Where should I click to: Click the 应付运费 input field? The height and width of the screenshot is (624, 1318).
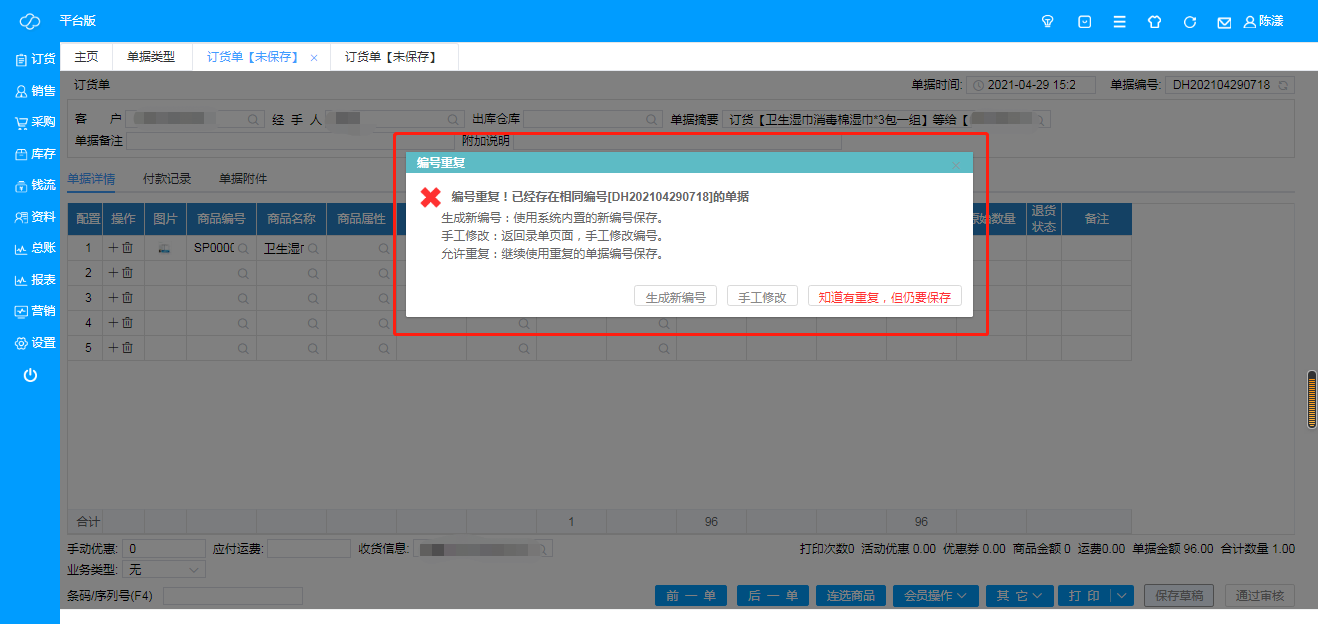(x=308, y=549)
